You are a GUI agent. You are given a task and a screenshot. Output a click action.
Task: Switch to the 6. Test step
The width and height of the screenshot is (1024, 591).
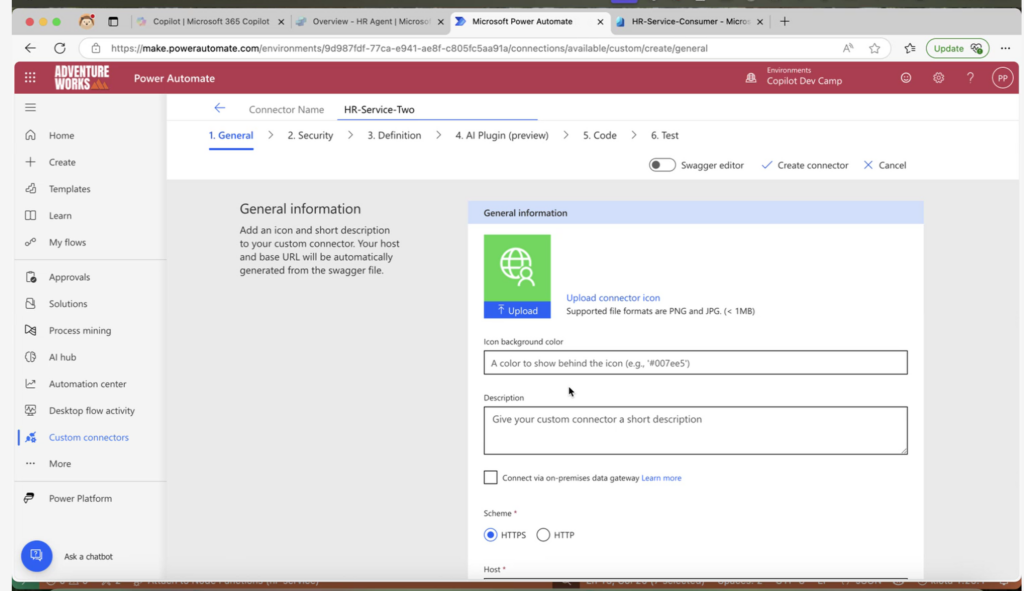coord(664,135)
